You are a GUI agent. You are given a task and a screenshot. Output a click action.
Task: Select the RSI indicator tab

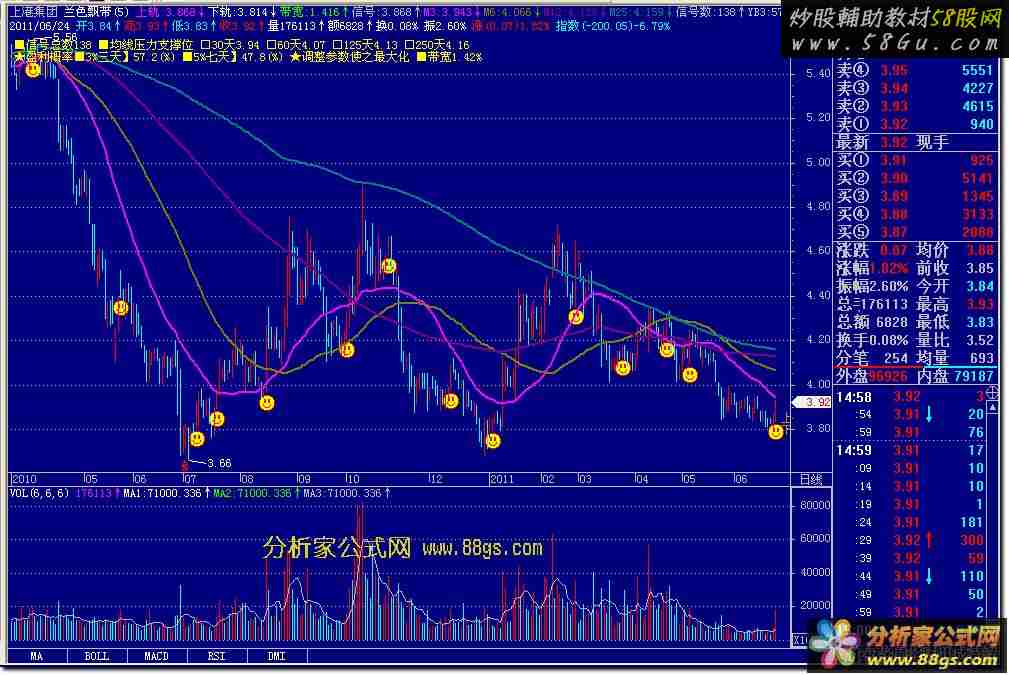[x=217, y=656]
